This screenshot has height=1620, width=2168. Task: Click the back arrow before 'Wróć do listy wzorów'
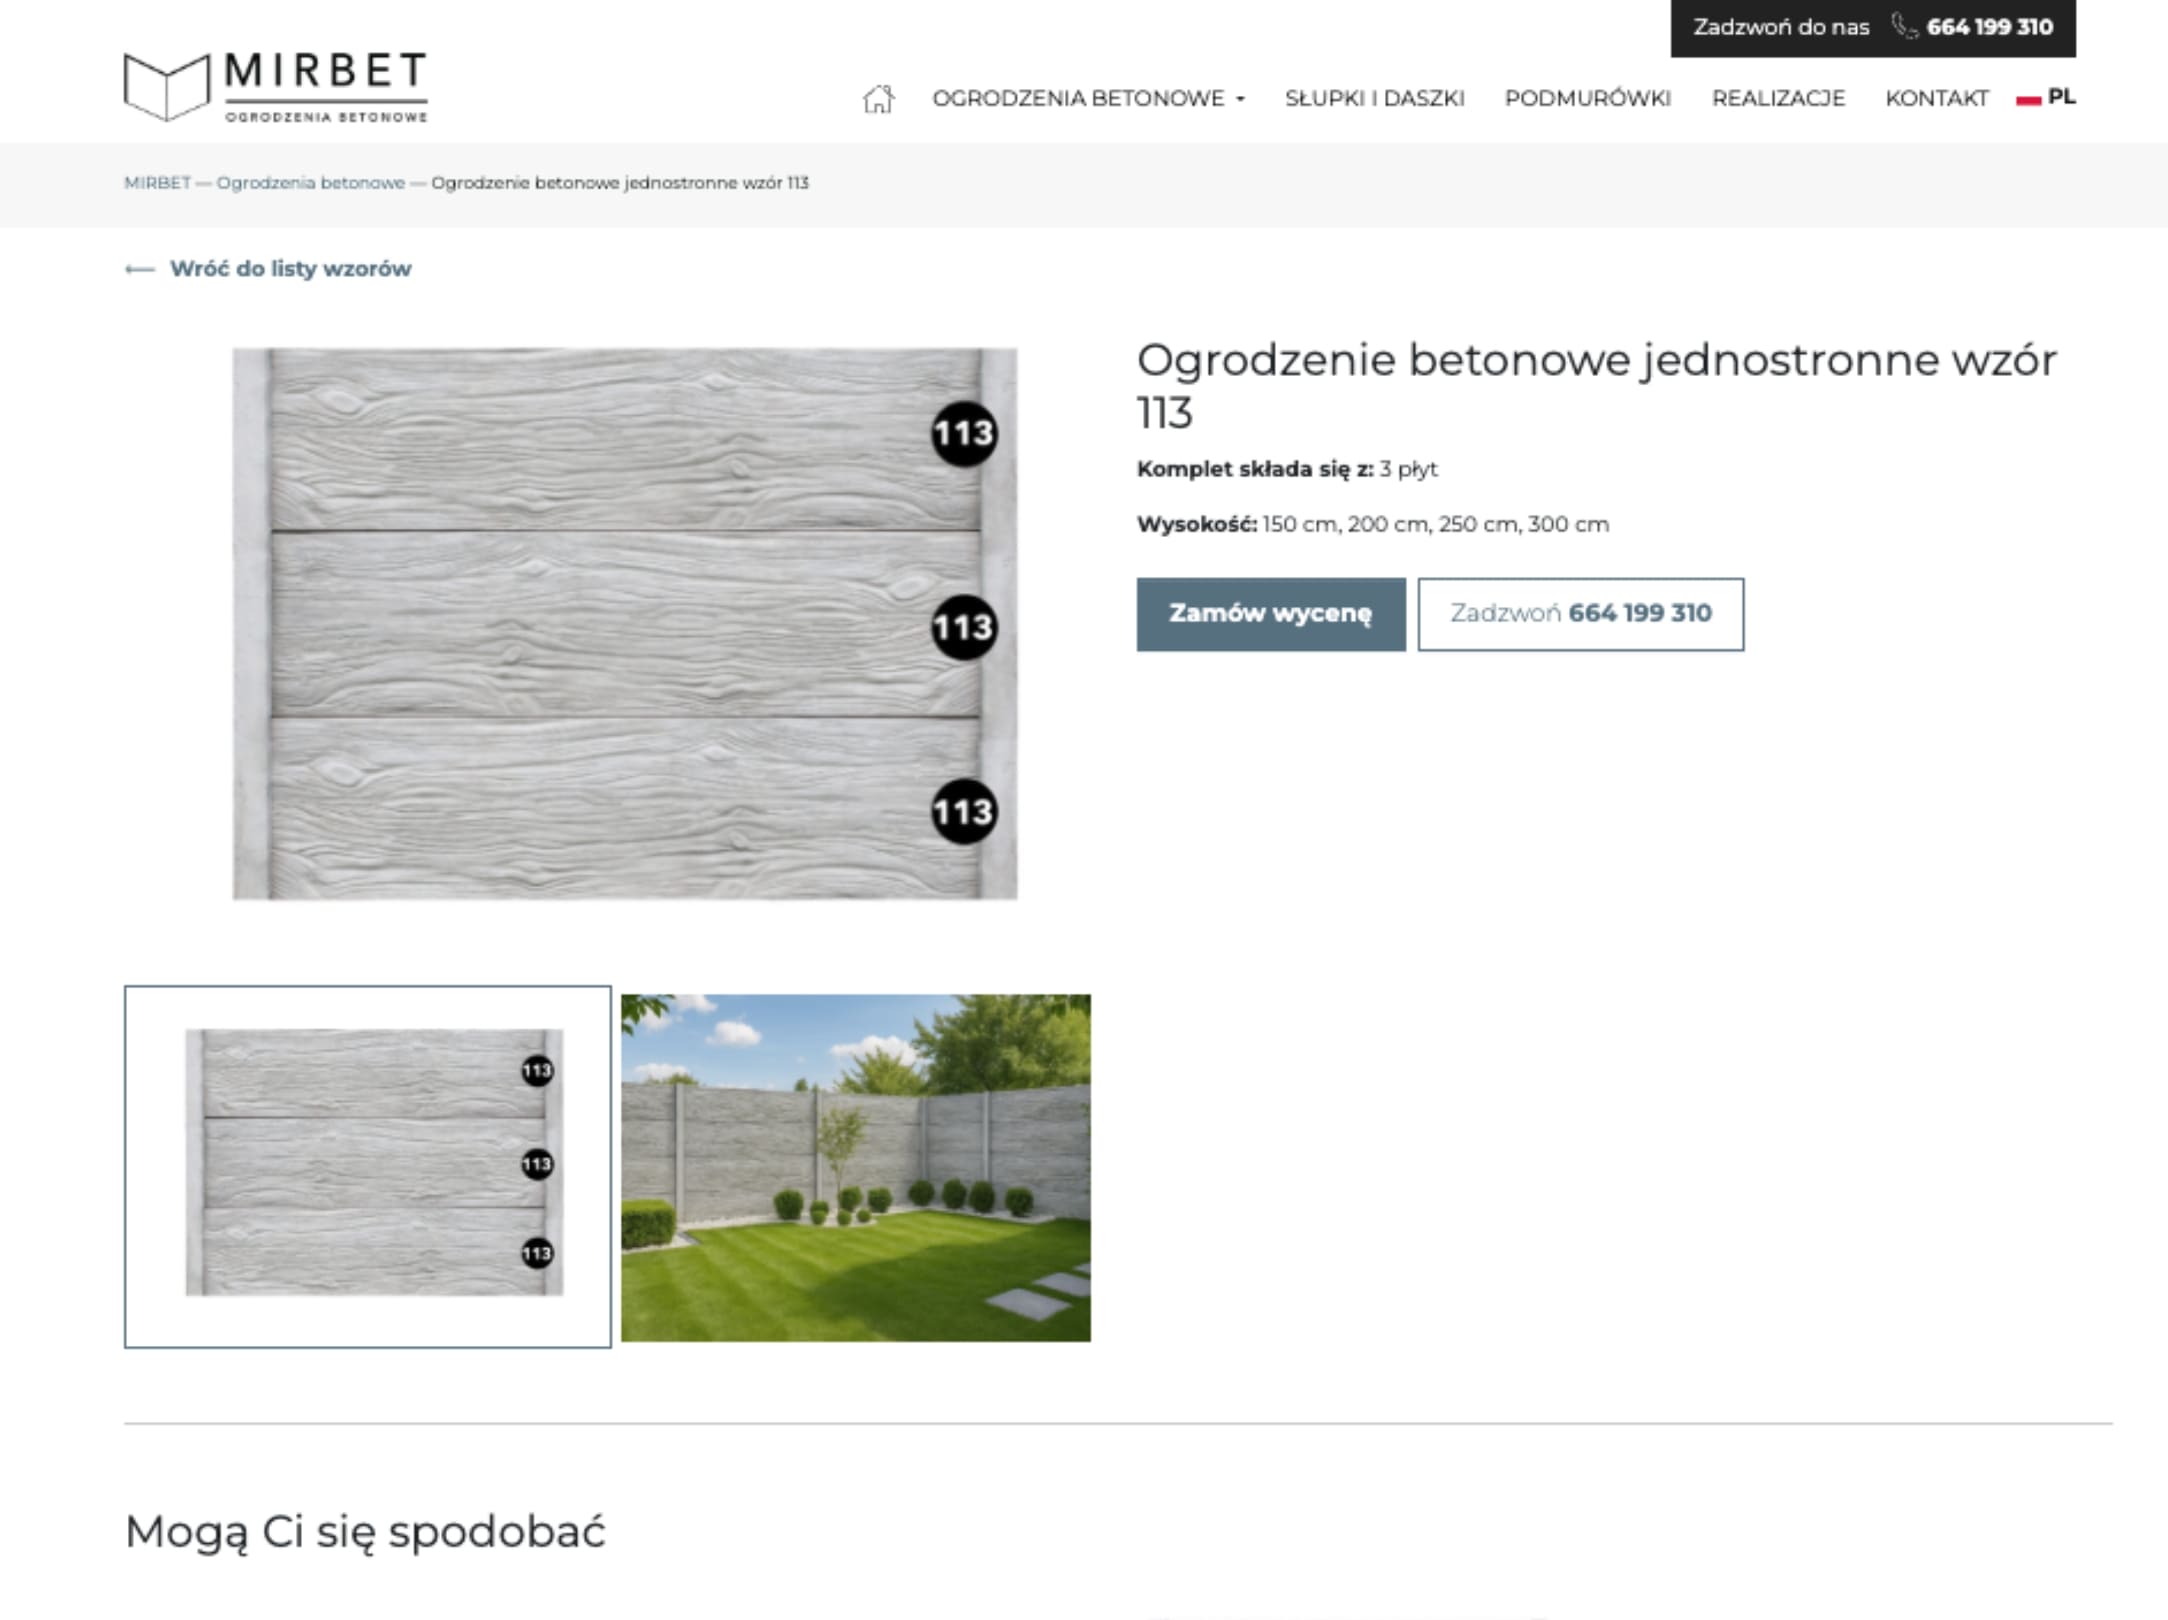[x=139, y=269]
